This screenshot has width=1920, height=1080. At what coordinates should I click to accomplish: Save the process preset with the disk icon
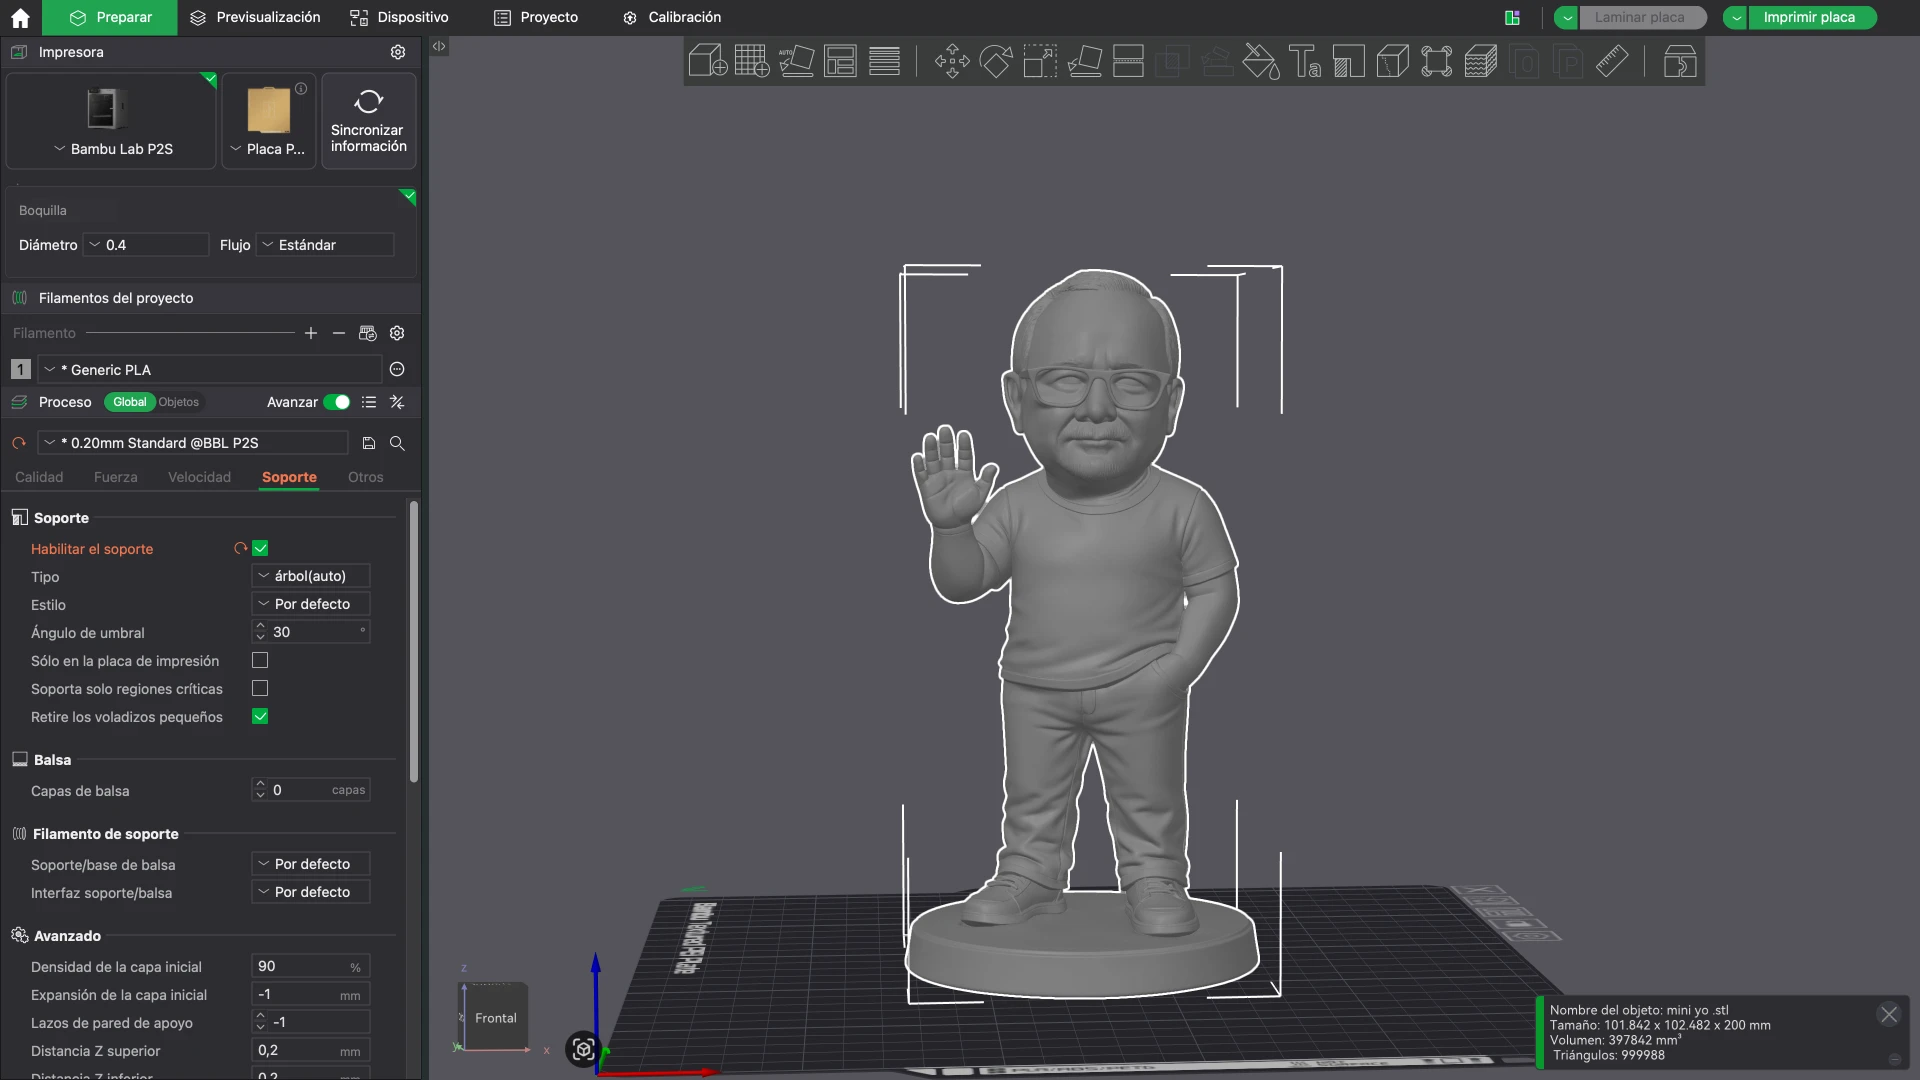coord(369,443)
